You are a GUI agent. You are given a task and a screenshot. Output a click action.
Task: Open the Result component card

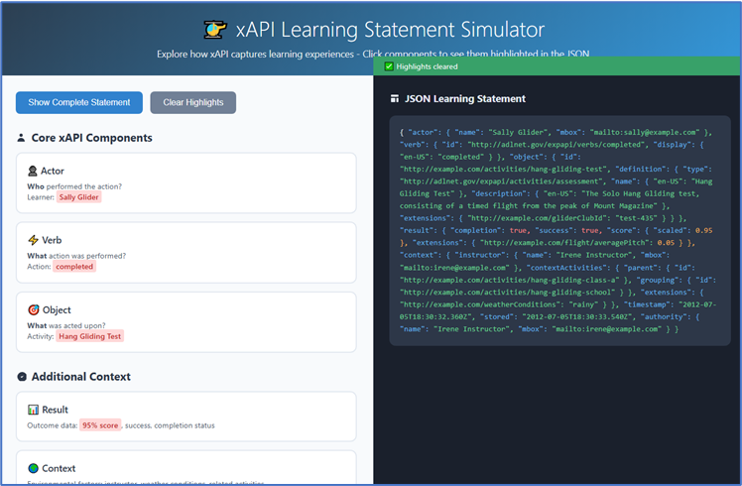[186, 416]
